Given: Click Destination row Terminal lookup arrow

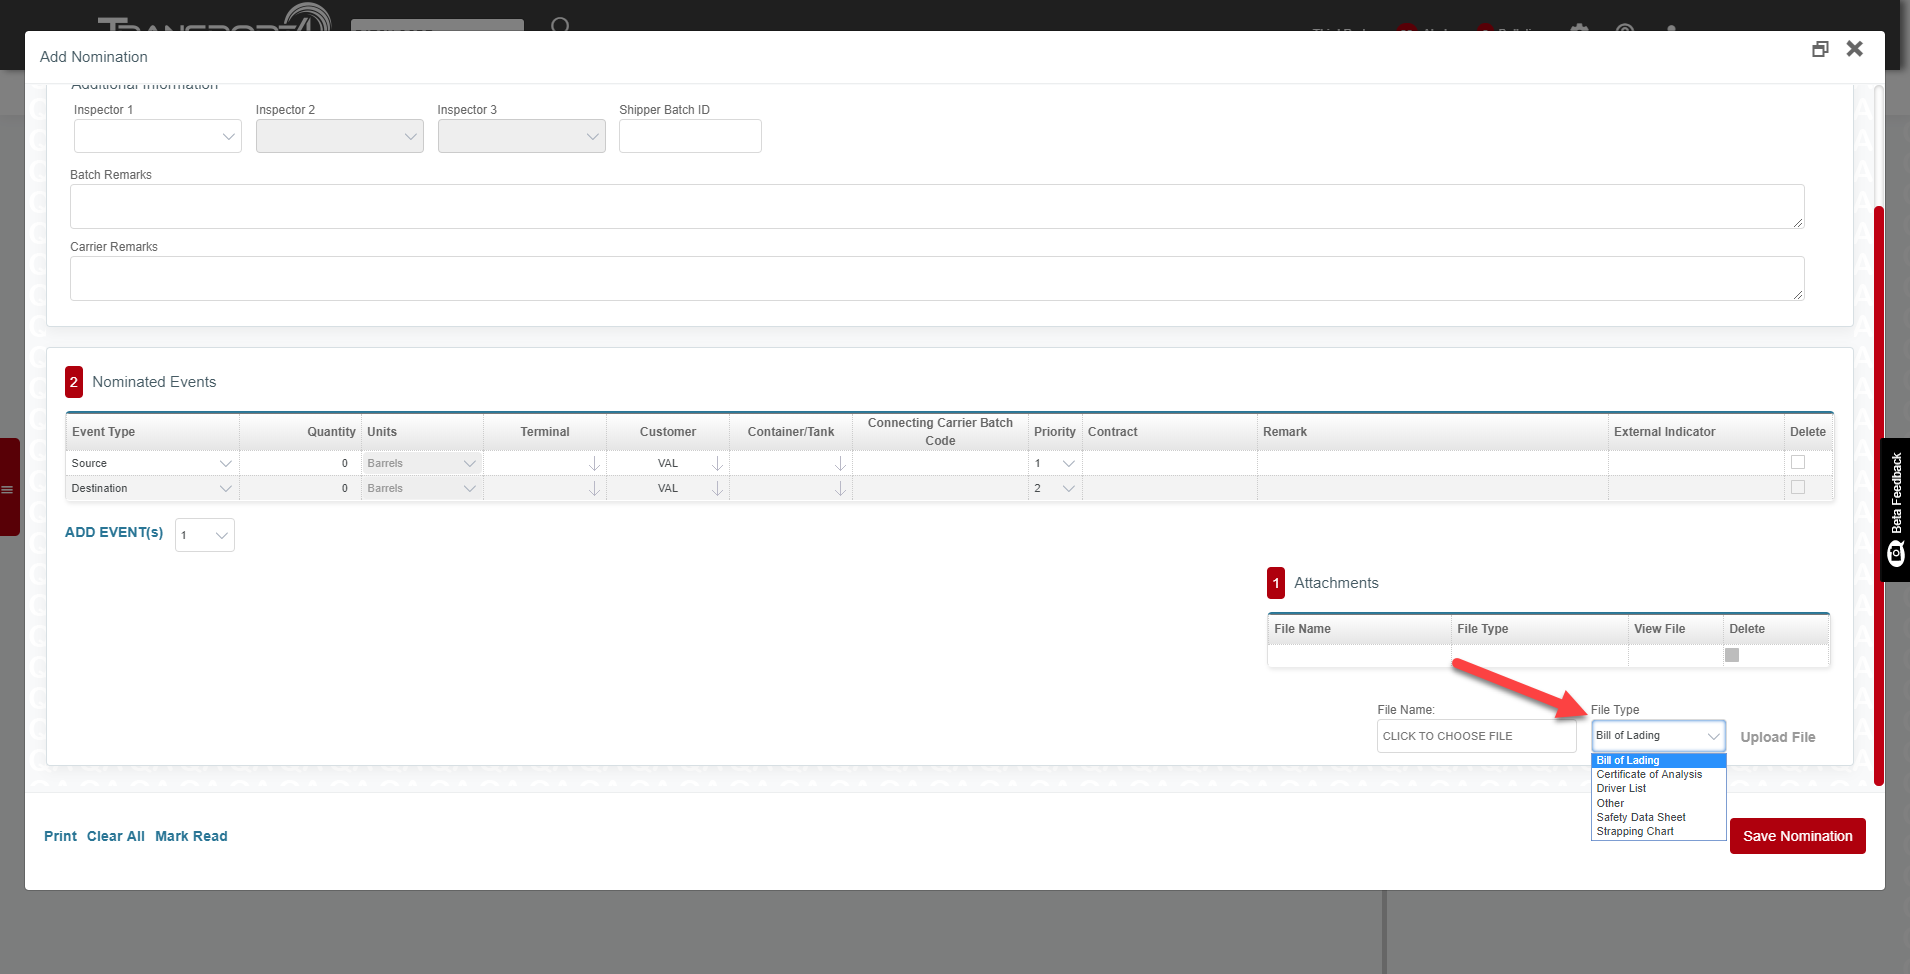Looking at the screenshot, I should (x=594, y=489).
